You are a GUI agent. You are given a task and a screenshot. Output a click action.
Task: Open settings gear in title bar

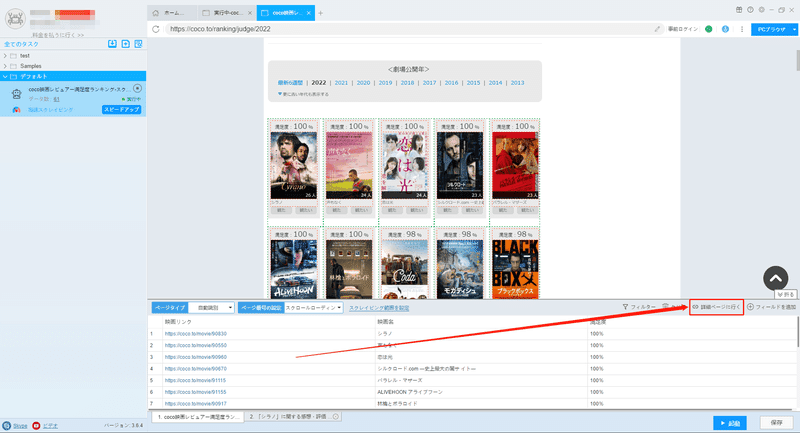(x=761, y=10)
